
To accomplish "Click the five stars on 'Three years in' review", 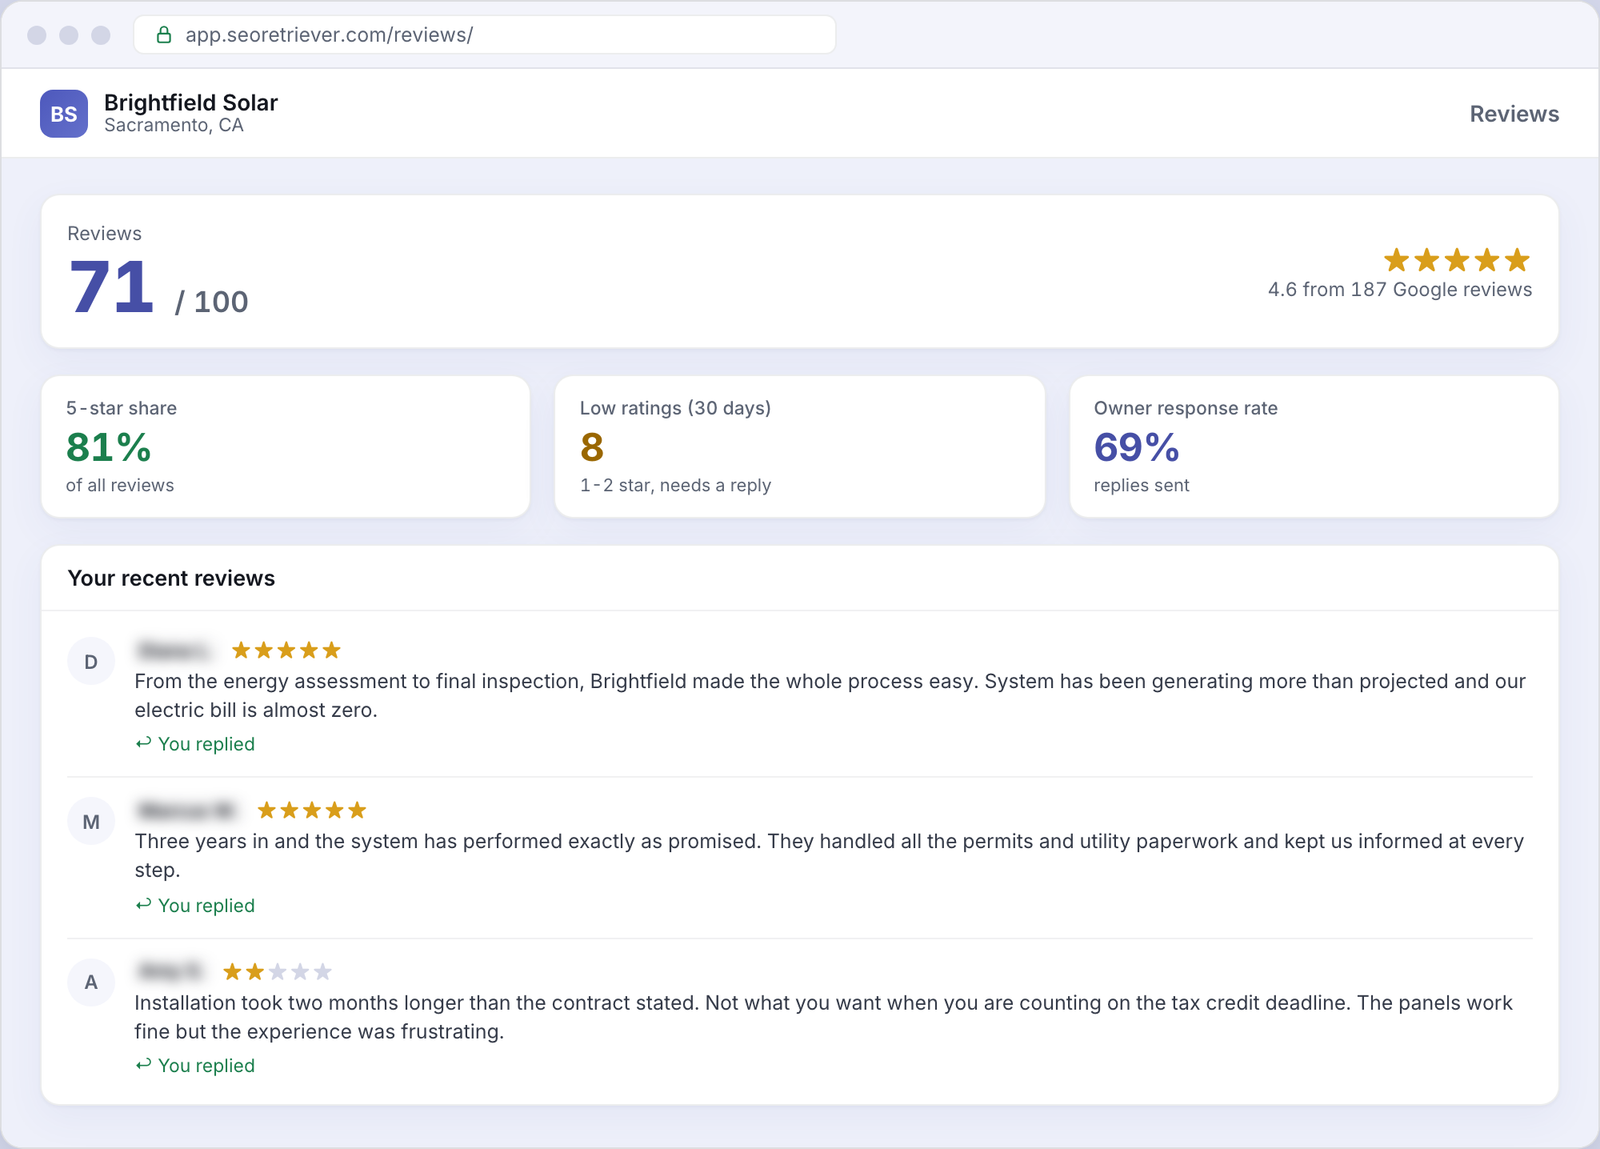I will pos(312,810).
